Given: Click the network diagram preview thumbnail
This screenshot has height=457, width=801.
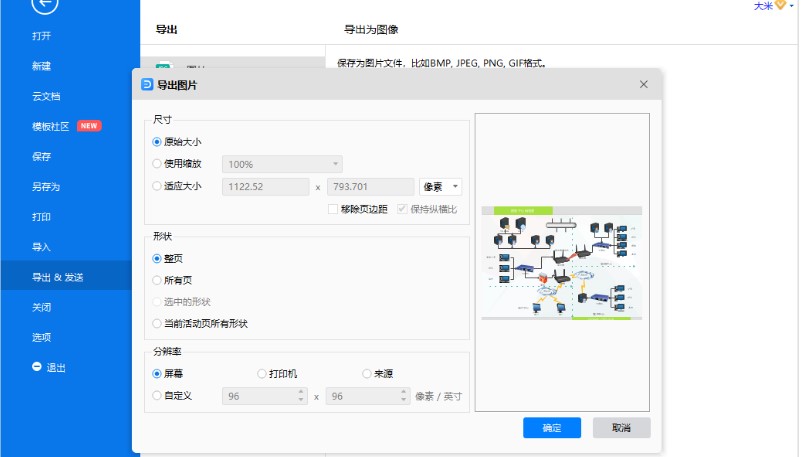Looking at the screenshot, I should click(x=561, y=263).
